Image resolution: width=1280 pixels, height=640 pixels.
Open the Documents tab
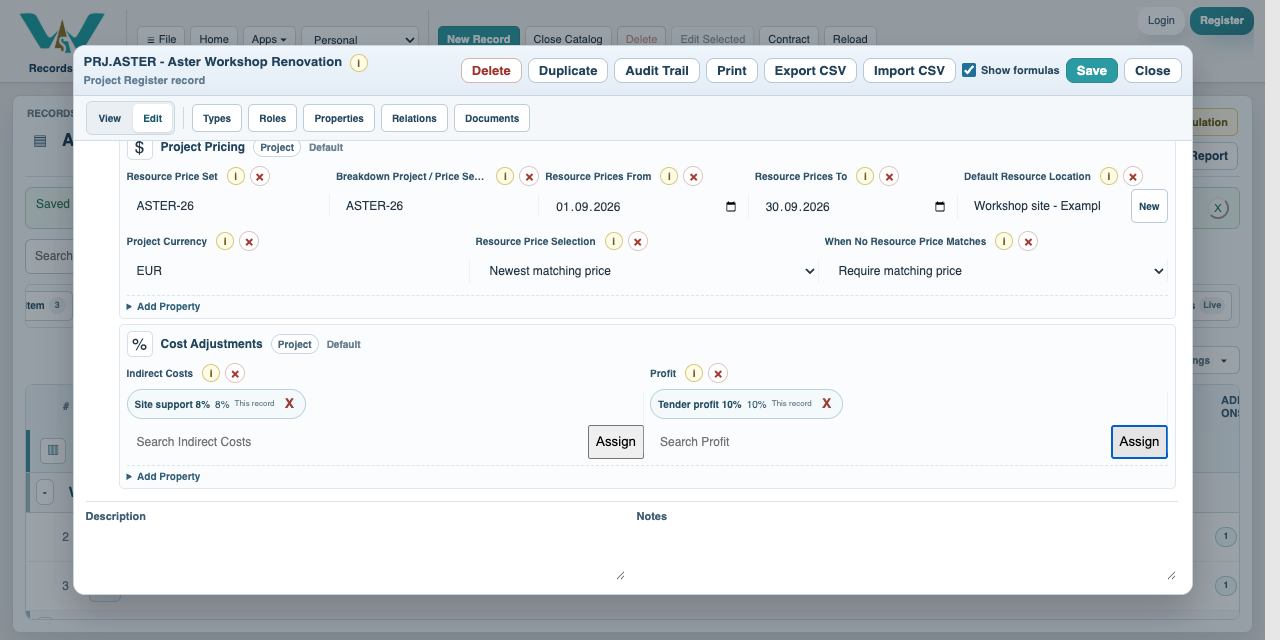point(492,118)
